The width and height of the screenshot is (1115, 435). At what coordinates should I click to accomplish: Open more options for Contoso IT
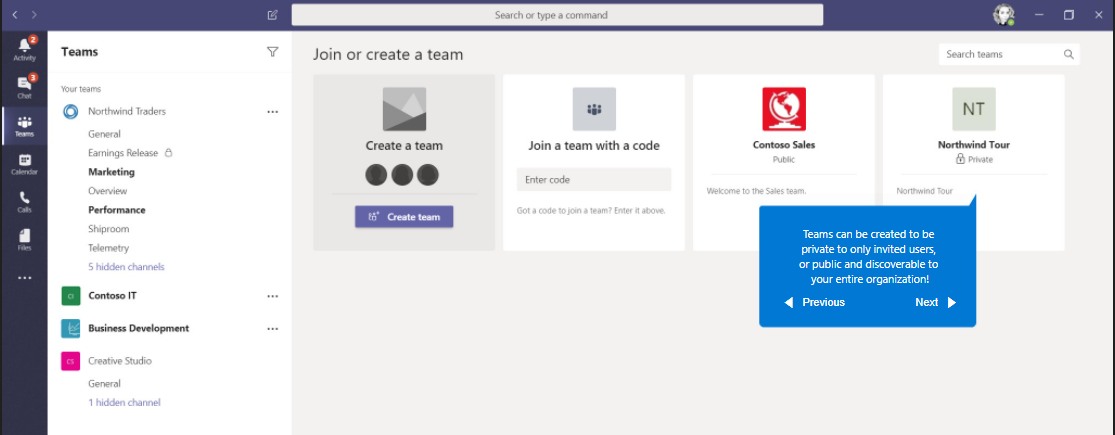[x=272, y=296]
